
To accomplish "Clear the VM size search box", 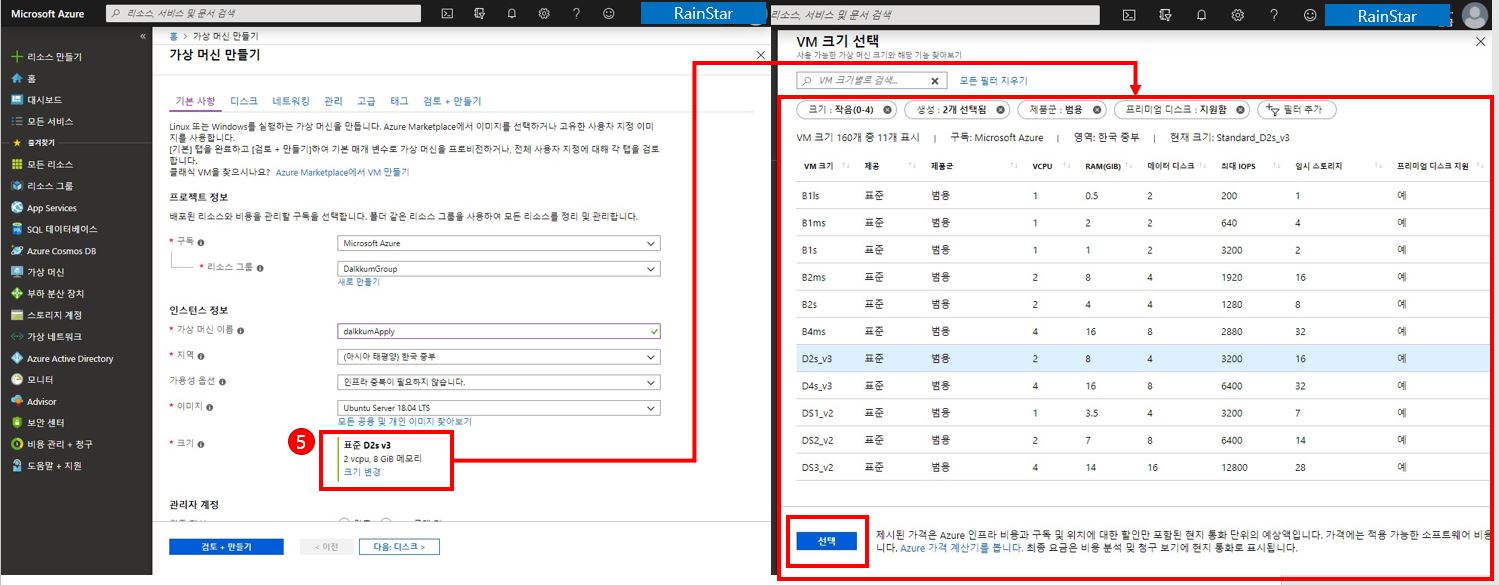I will point(935,81).
